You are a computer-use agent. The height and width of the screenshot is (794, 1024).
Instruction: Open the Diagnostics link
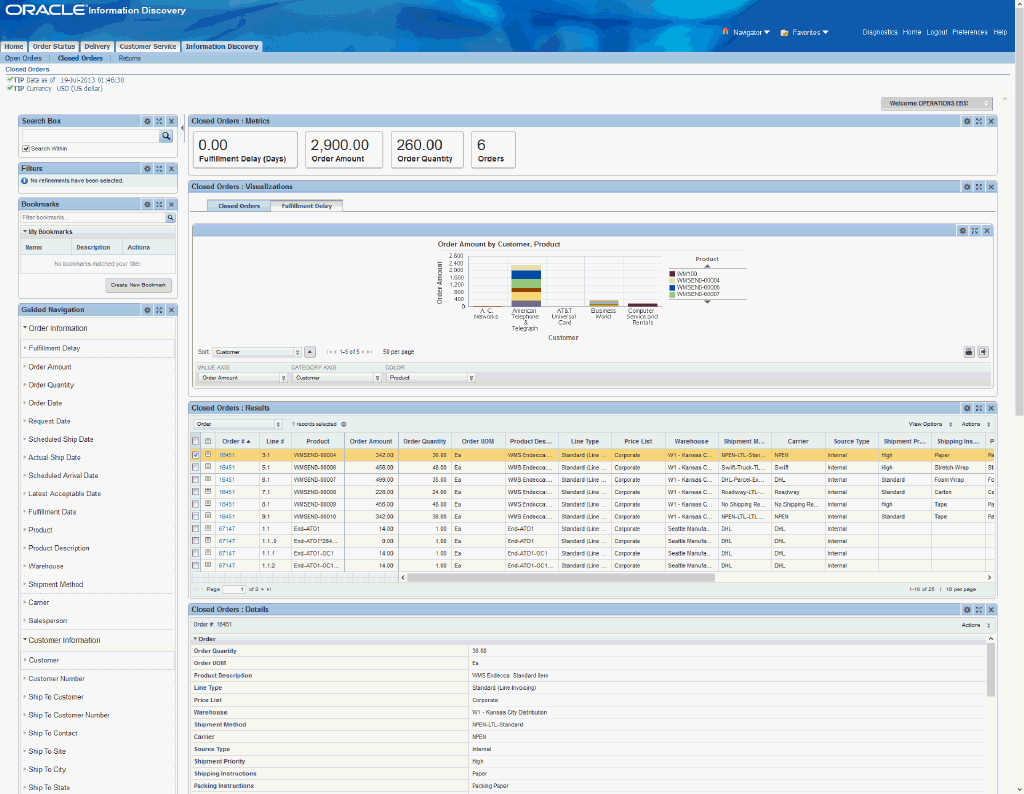[x=880, y=32]
